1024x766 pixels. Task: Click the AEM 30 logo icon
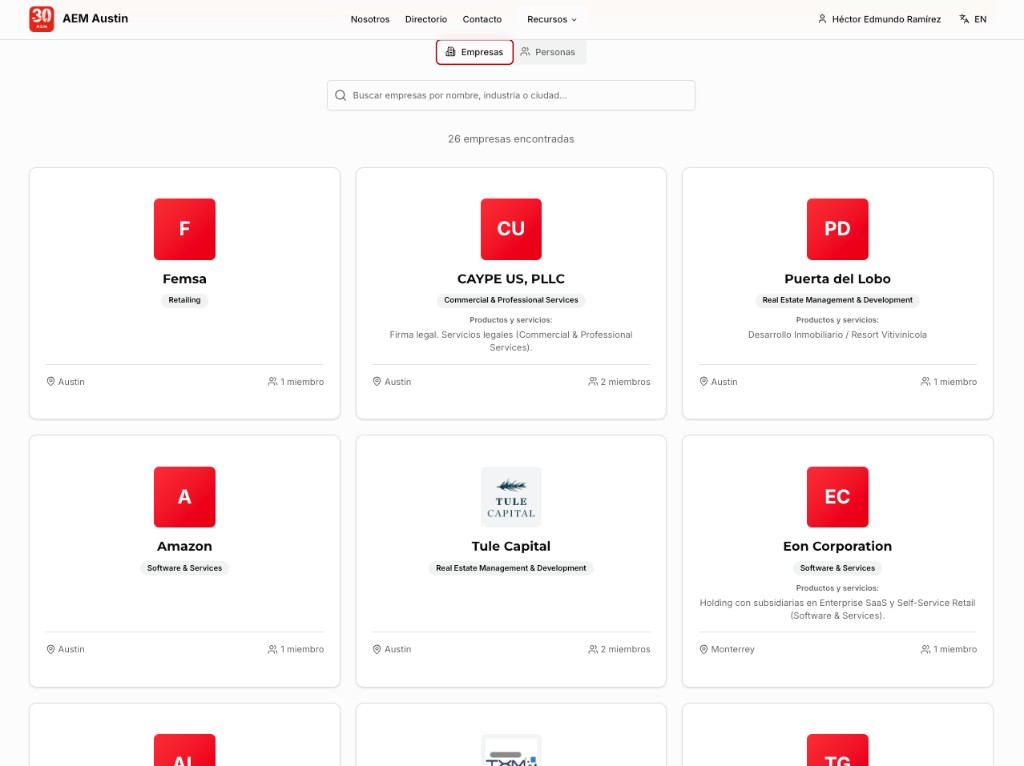pyautogui.click(x=41, y=18)
